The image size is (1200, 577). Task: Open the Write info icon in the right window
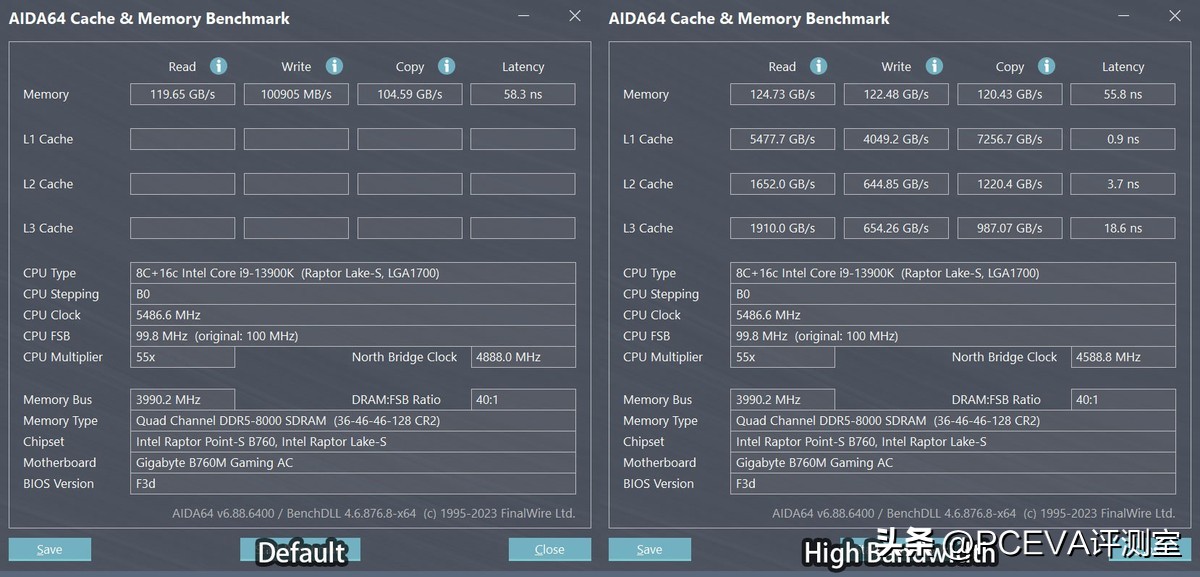point(933,66)
